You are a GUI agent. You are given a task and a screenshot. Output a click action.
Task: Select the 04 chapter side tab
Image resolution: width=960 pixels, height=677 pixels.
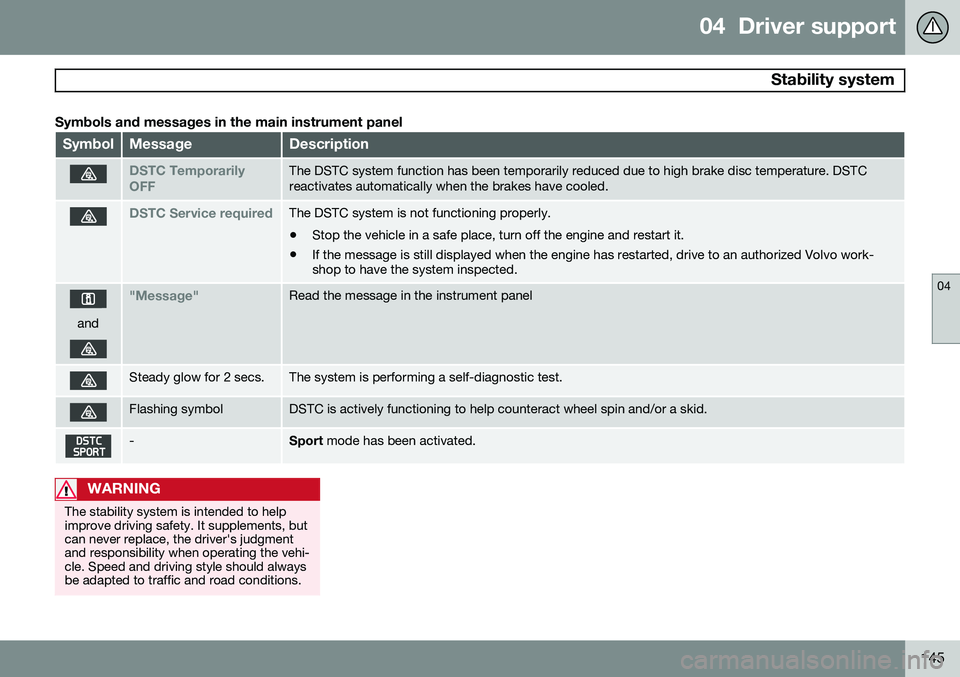click(x=945, y=309)
